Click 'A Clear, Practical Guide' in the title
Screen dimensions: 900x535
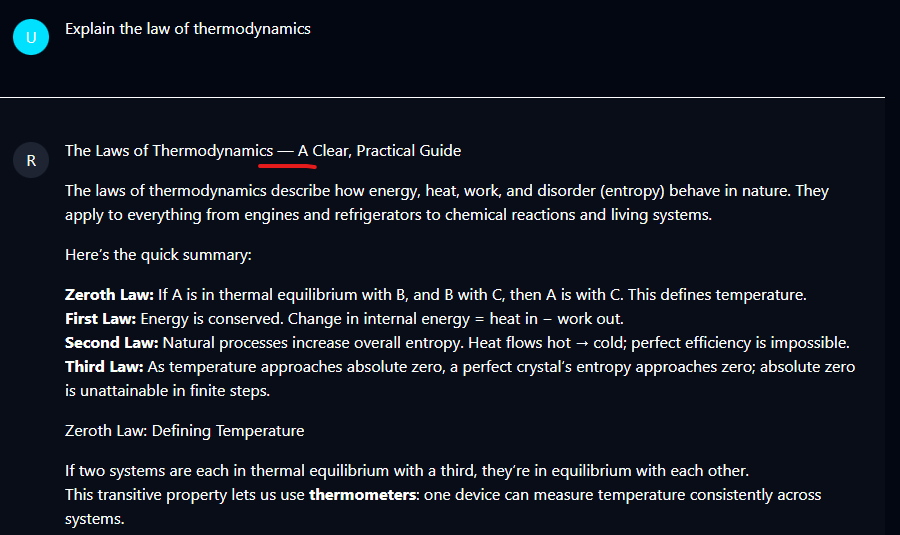(x=379, y=150)
